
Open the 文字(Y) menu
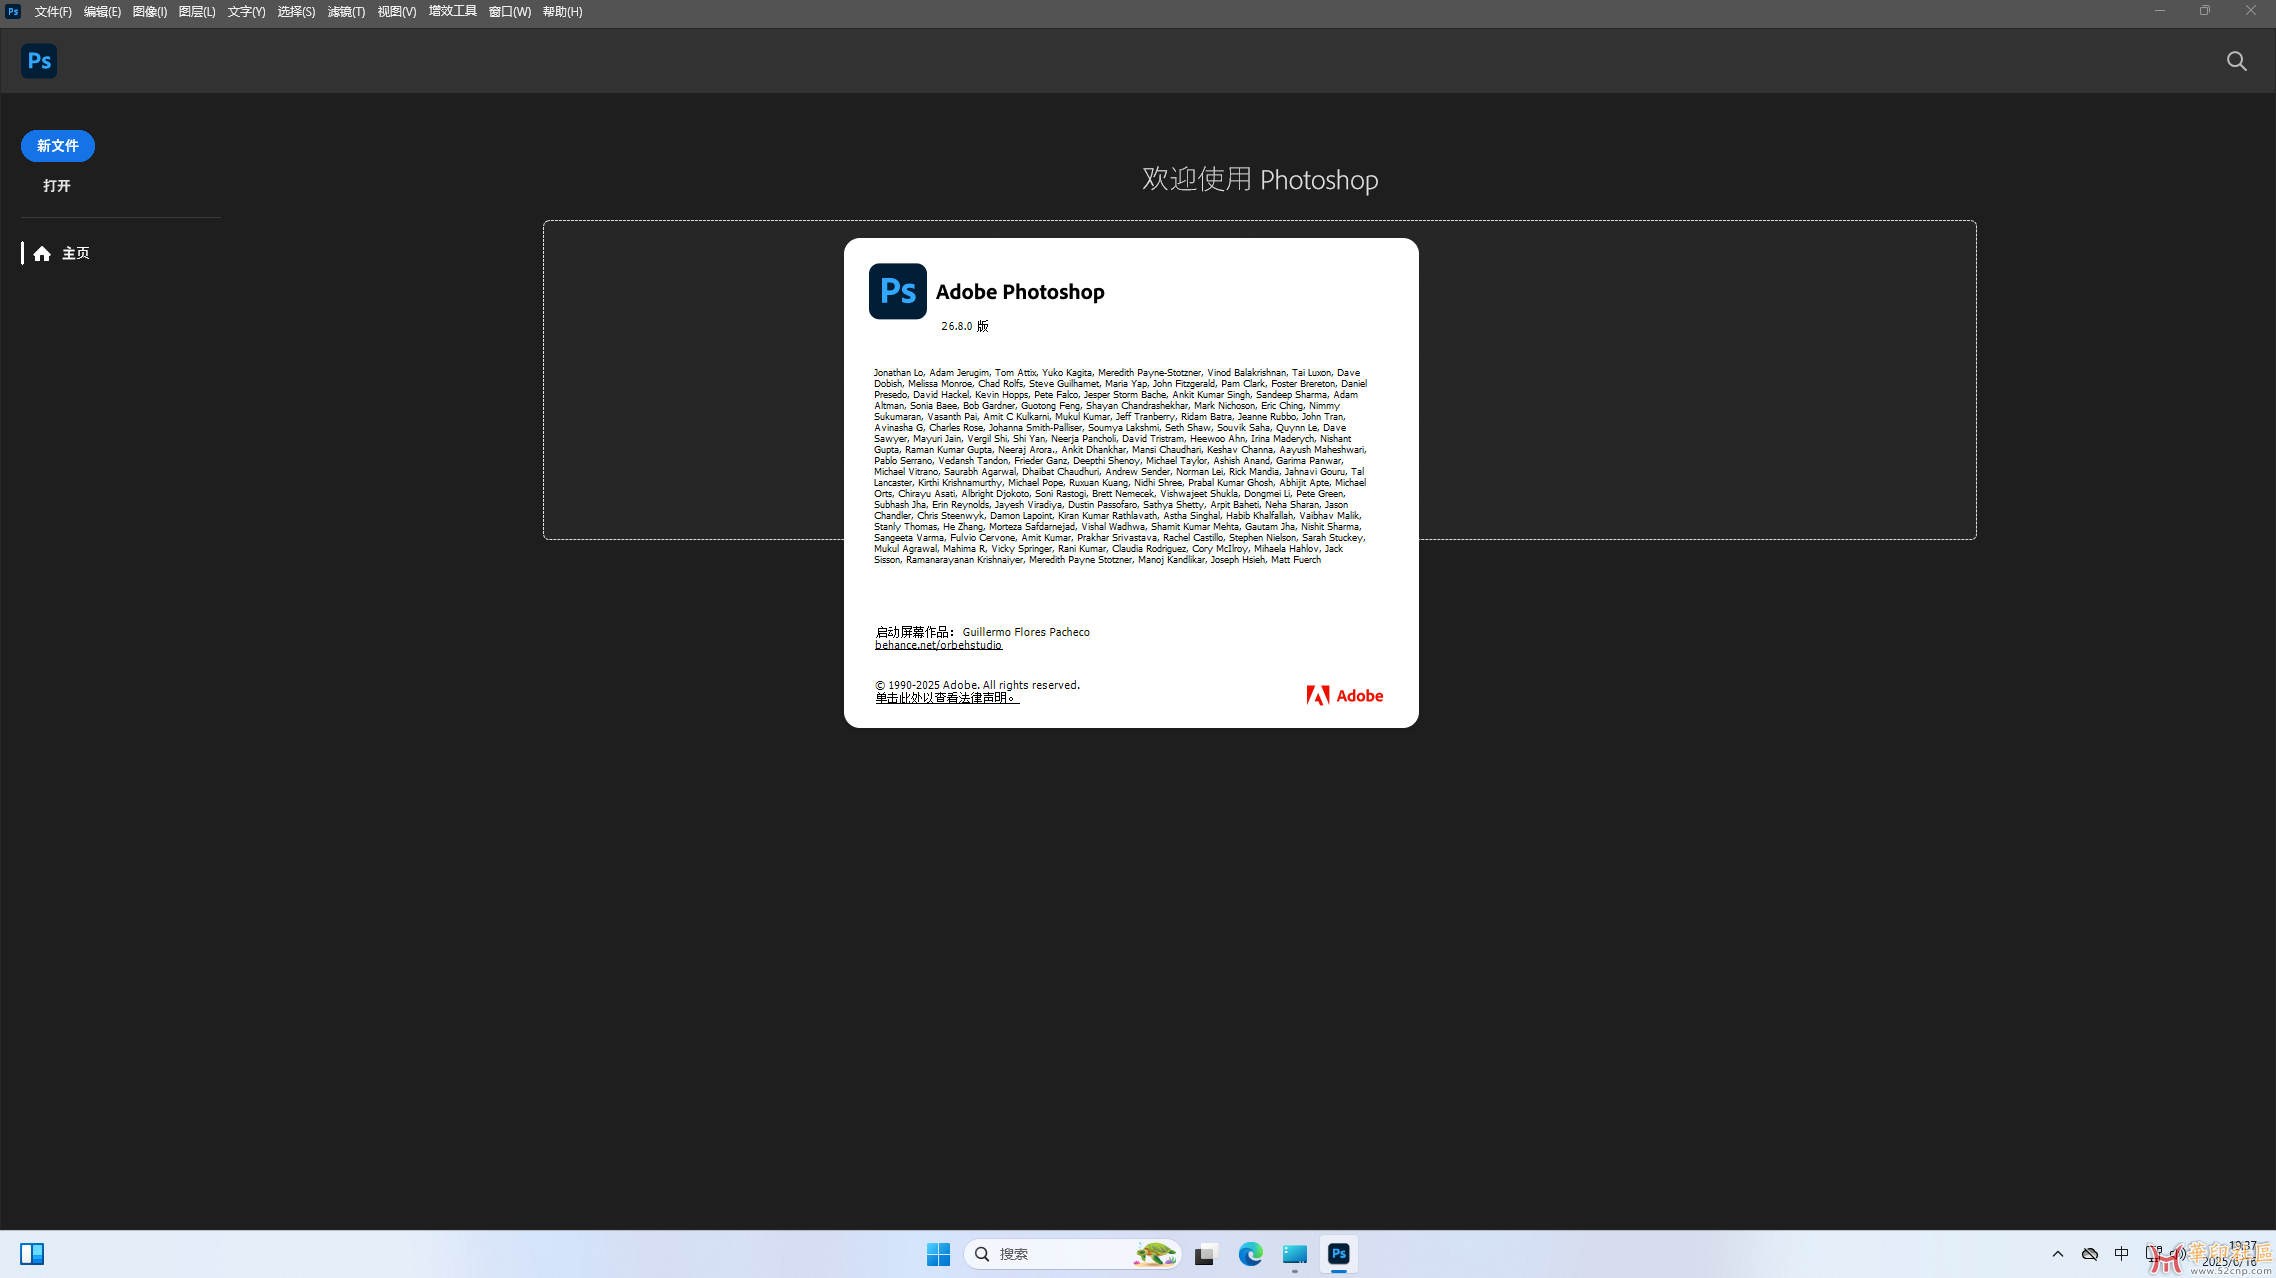[x=246, y=12]
